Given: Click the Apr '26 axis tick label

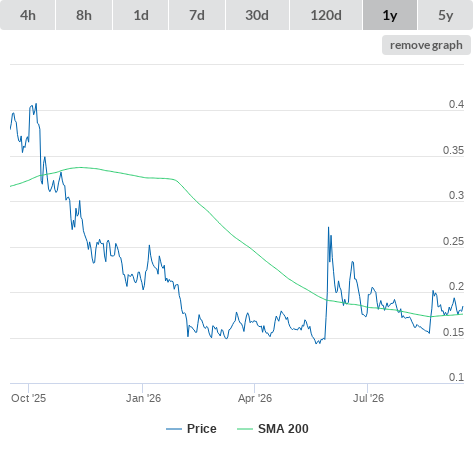Looking at the screenshot, I should tap(255, 398).
